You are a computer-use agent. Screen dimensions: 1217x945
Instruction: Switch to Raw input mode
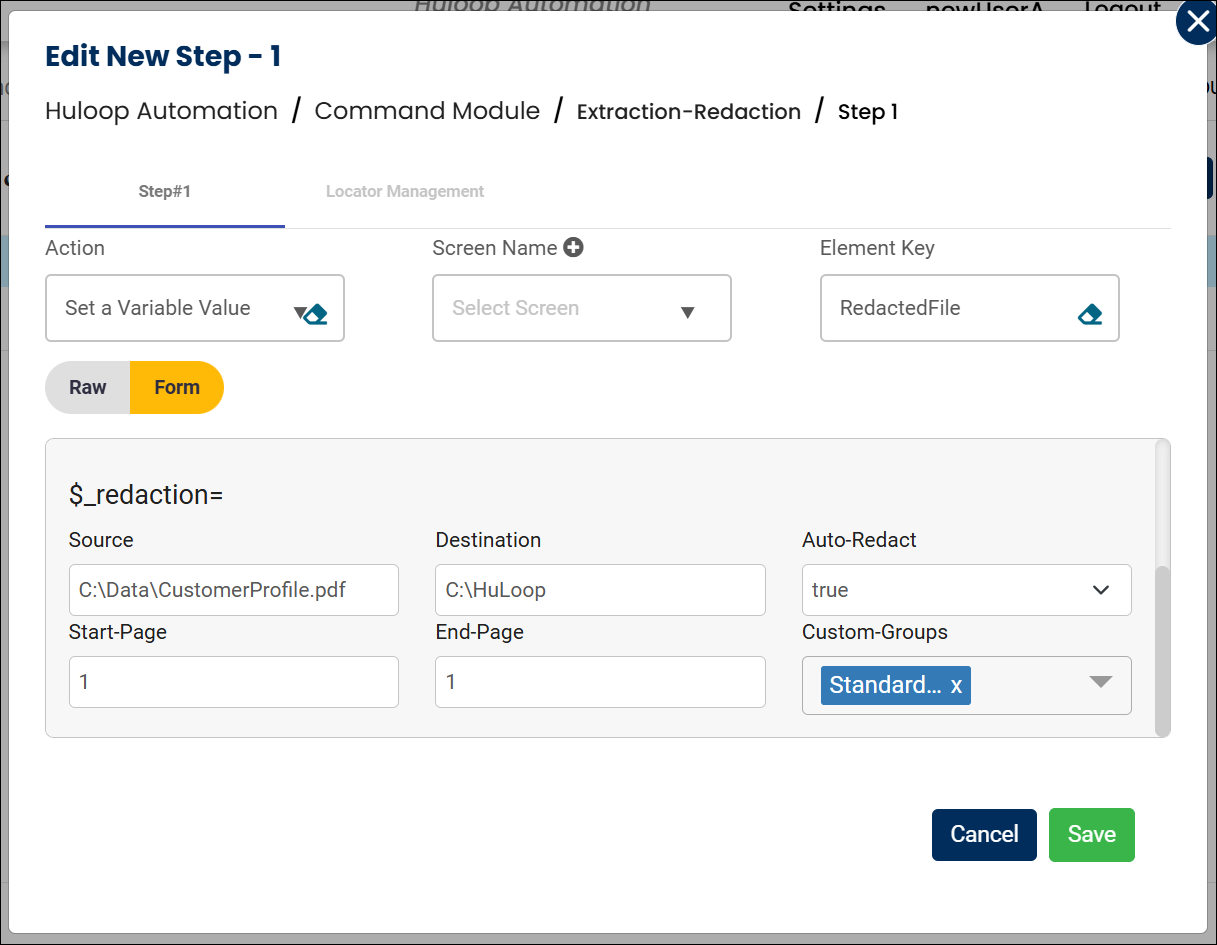tap(88, 388)
